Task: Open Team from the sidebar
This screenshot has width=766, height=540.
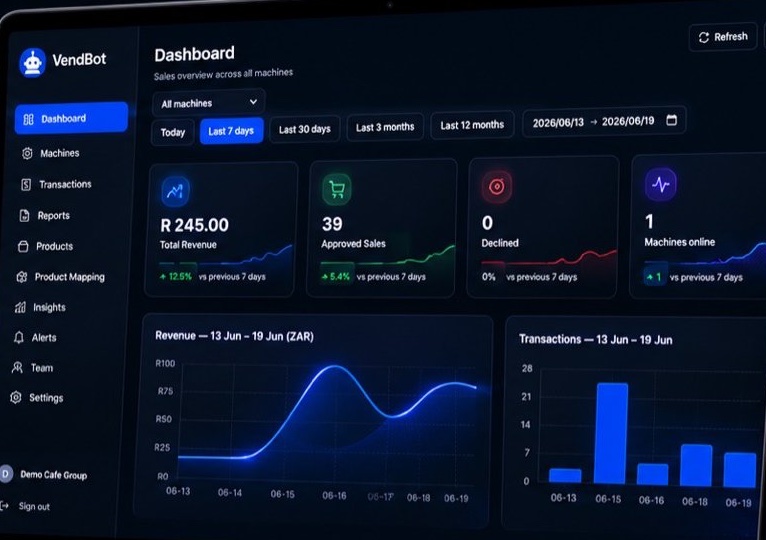Action: [x=42, y=368]
